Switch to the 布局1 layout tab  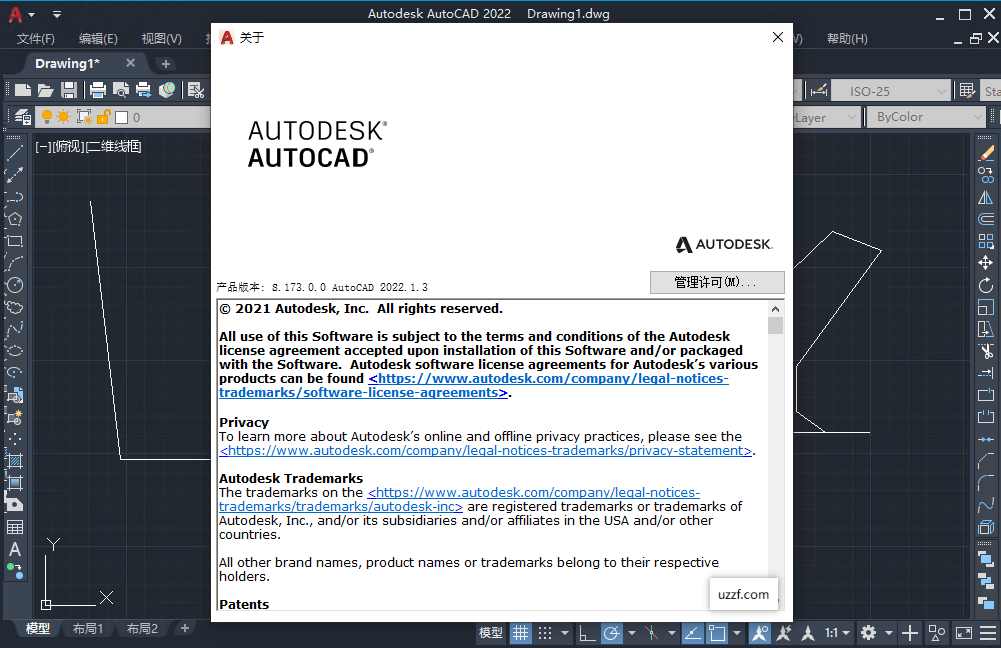click(x=86, y=629)
